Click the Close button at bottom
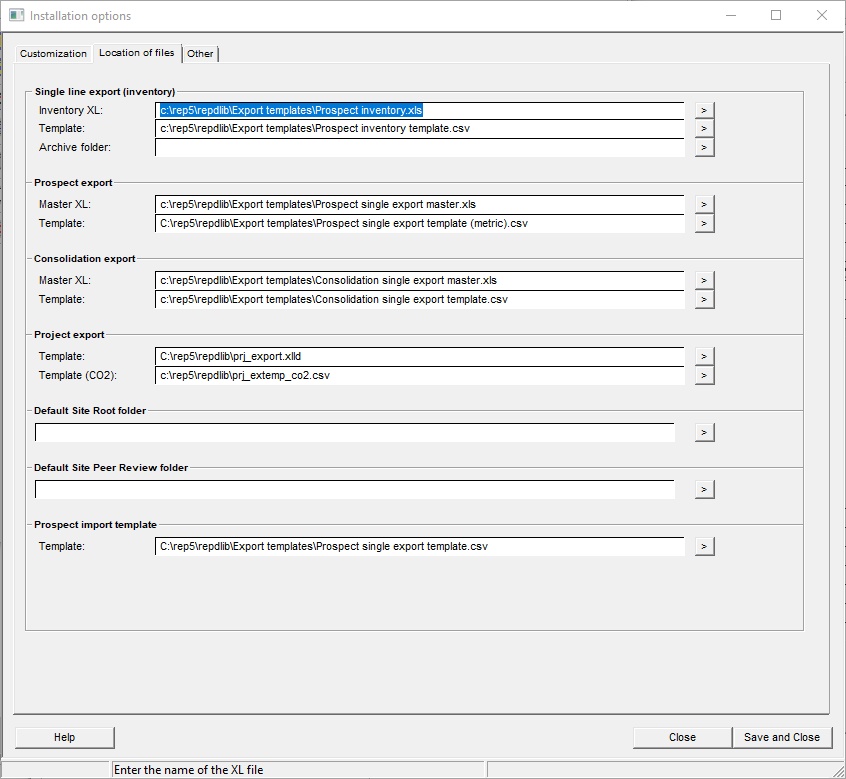This screenshot has width=846, height=779. click(682, 737)
